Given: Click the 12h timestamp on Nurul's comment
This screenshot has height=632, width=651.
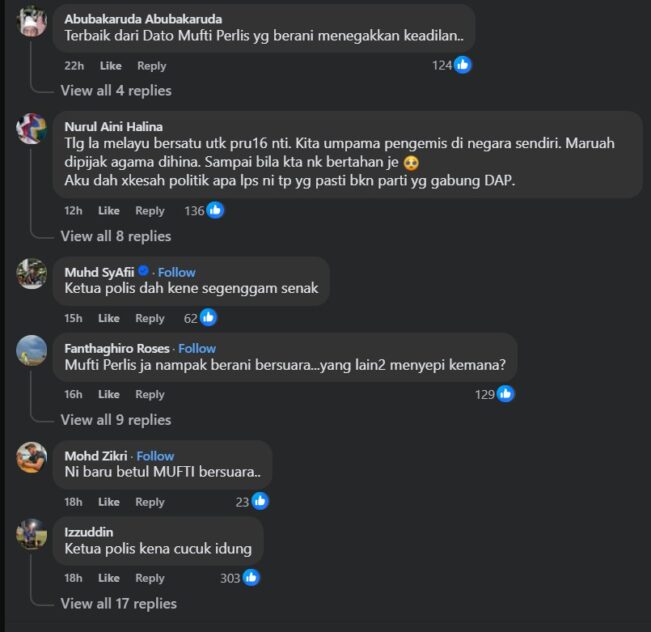Looking at the screenshot, I should click(73, 211).
